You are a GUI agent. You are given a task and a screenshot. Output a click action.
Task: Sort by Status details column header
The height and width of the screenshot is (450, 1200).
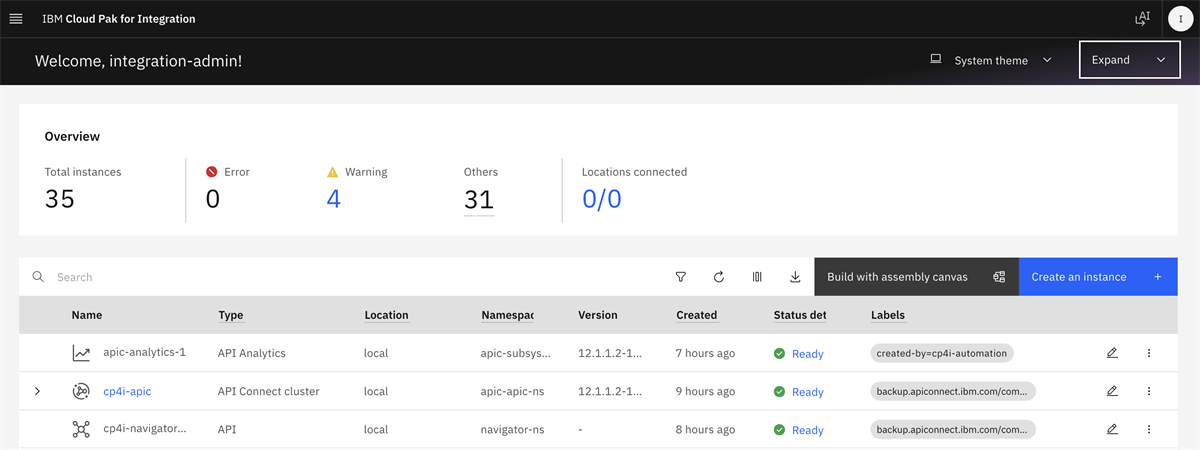(800, 315)
